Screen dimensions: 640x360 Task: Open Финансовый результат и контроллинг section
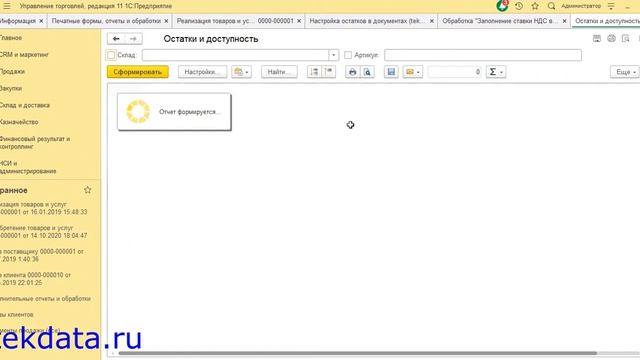point(35,142)
